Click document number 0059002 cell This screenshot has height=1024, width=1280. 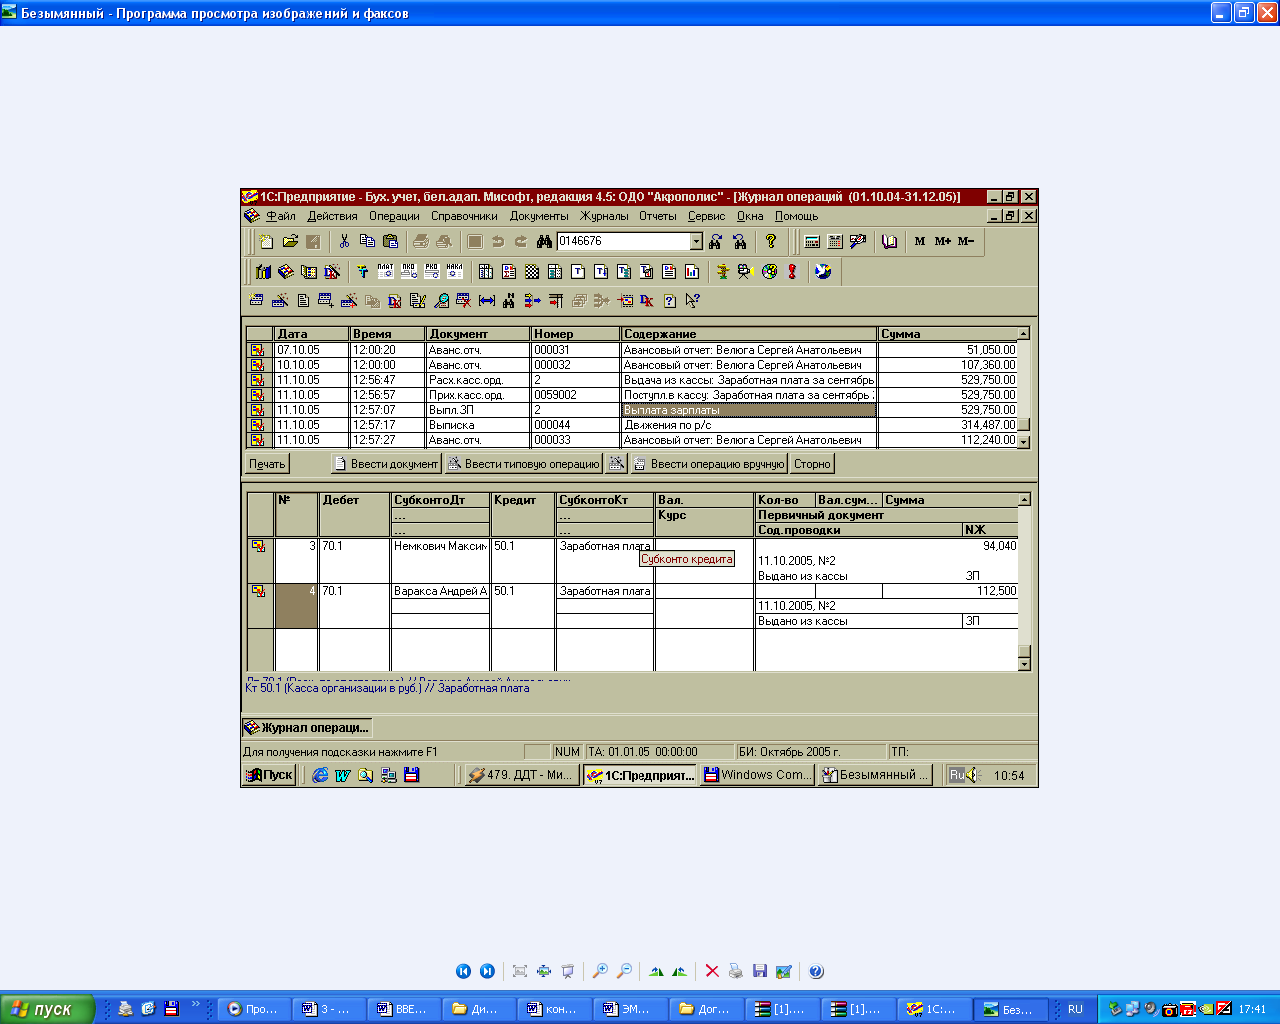tap(575, 395)
